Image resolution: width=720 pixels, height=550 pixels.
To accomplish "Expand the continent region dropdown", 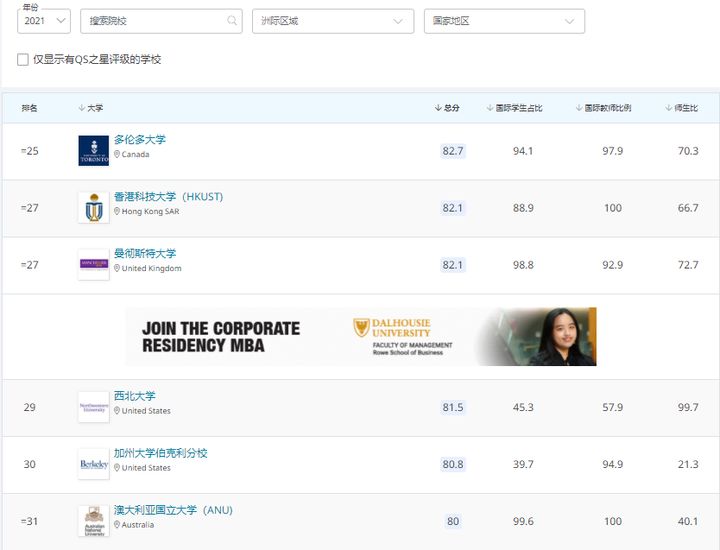I will pos(333,21).
